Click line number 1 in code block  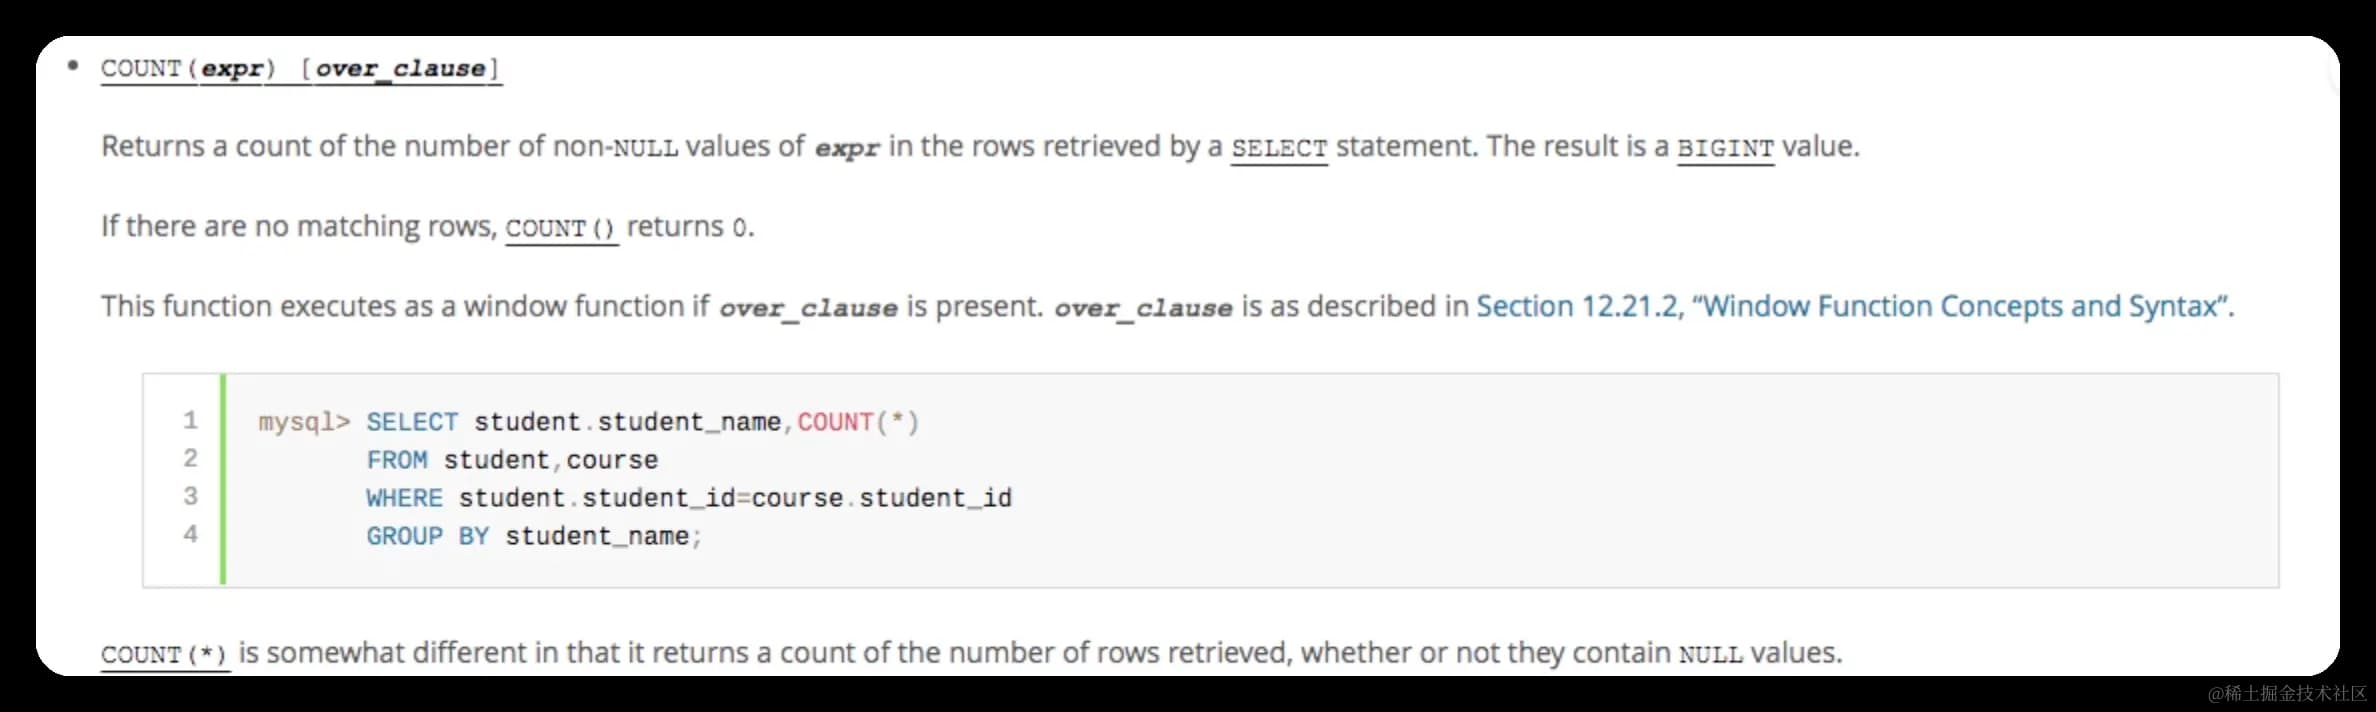190,420
